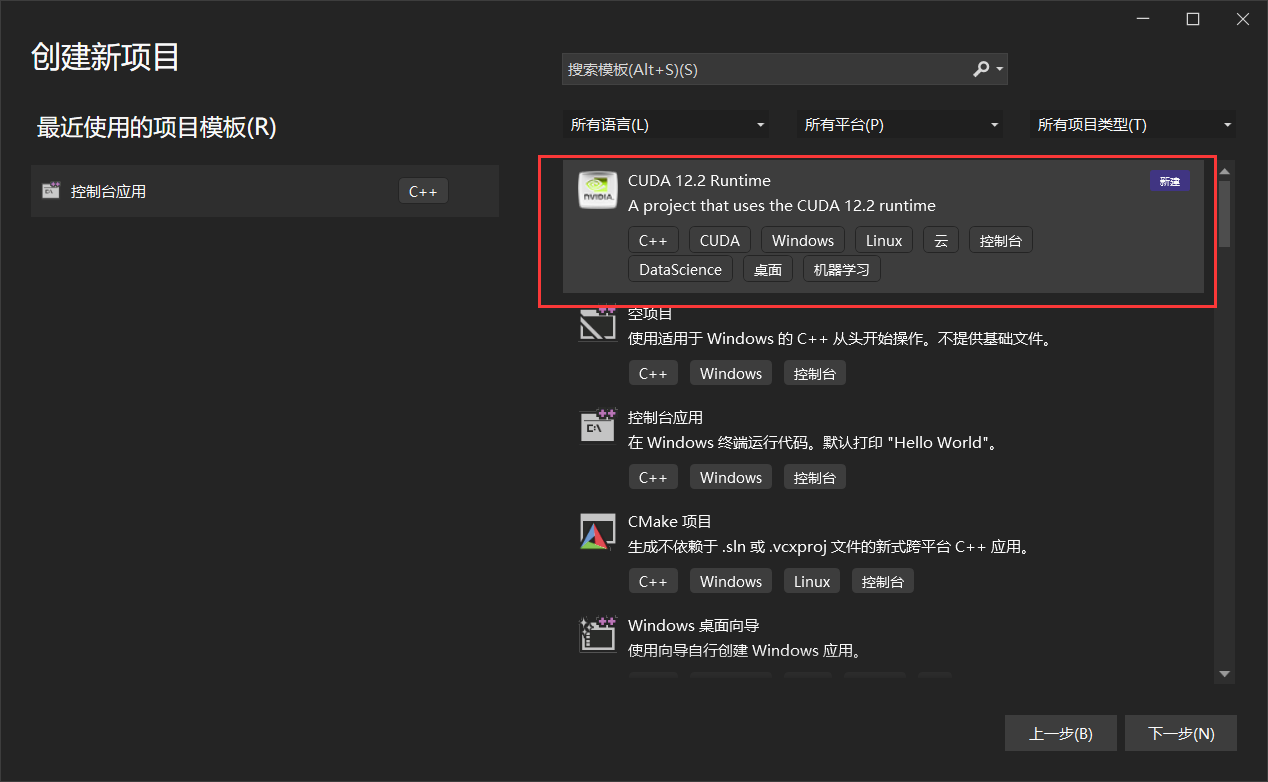Click the search magnifier icon

980,69
